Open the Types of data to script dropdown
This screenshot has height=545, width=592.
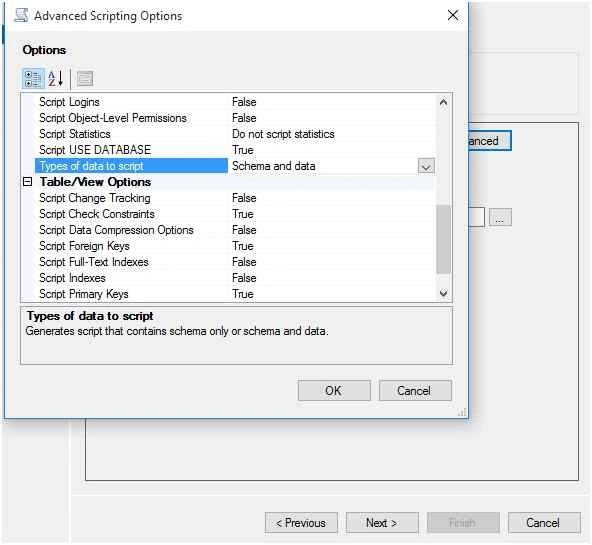coord(426,166)
